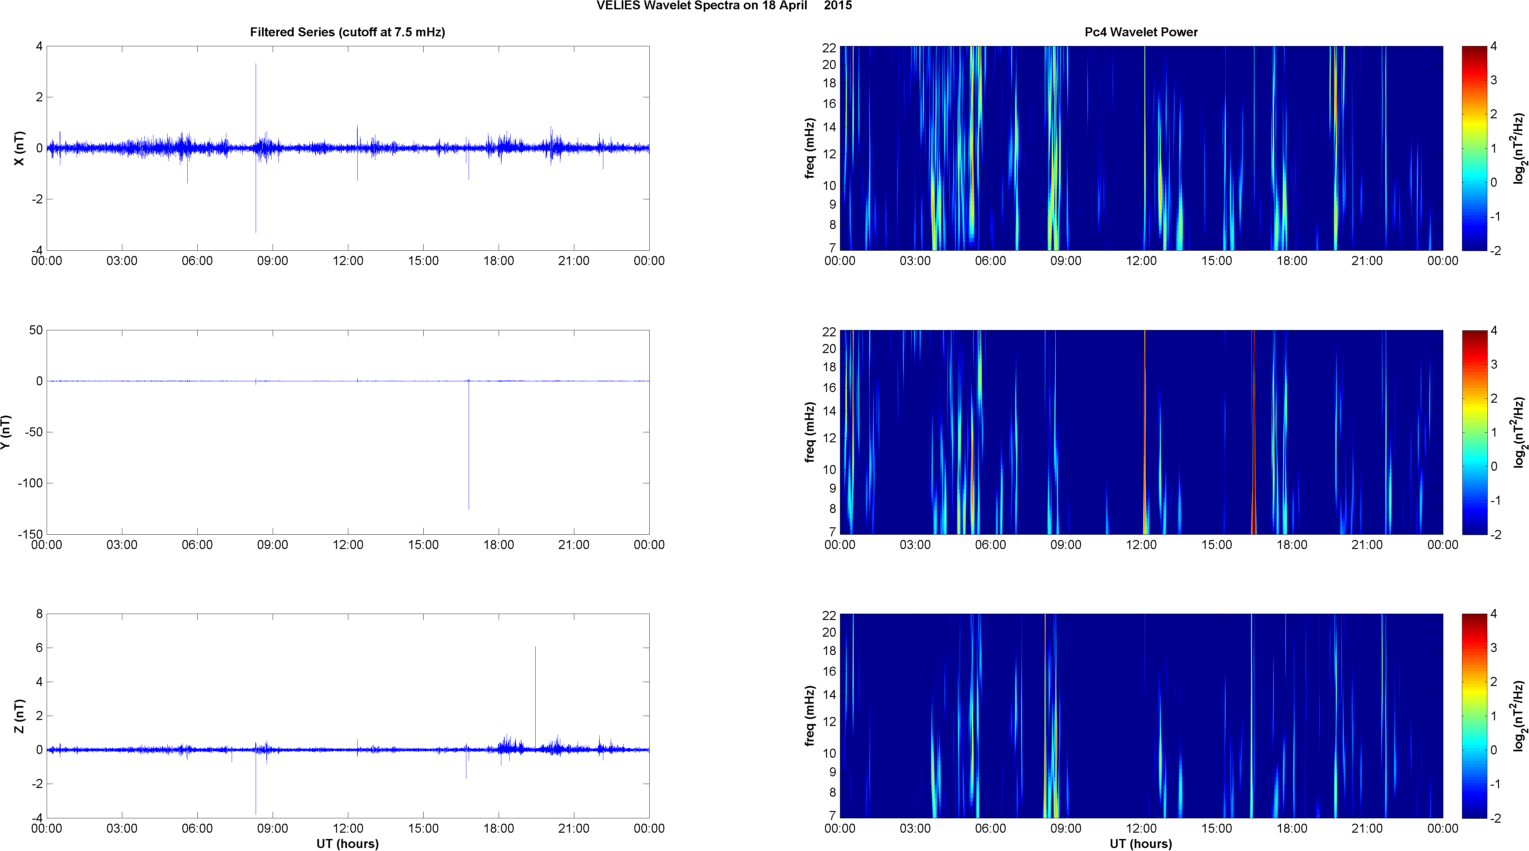The image size is (1529, 851).
Task: Select the 'Y (nT)' y-axis label
Action: click(8, 432)
